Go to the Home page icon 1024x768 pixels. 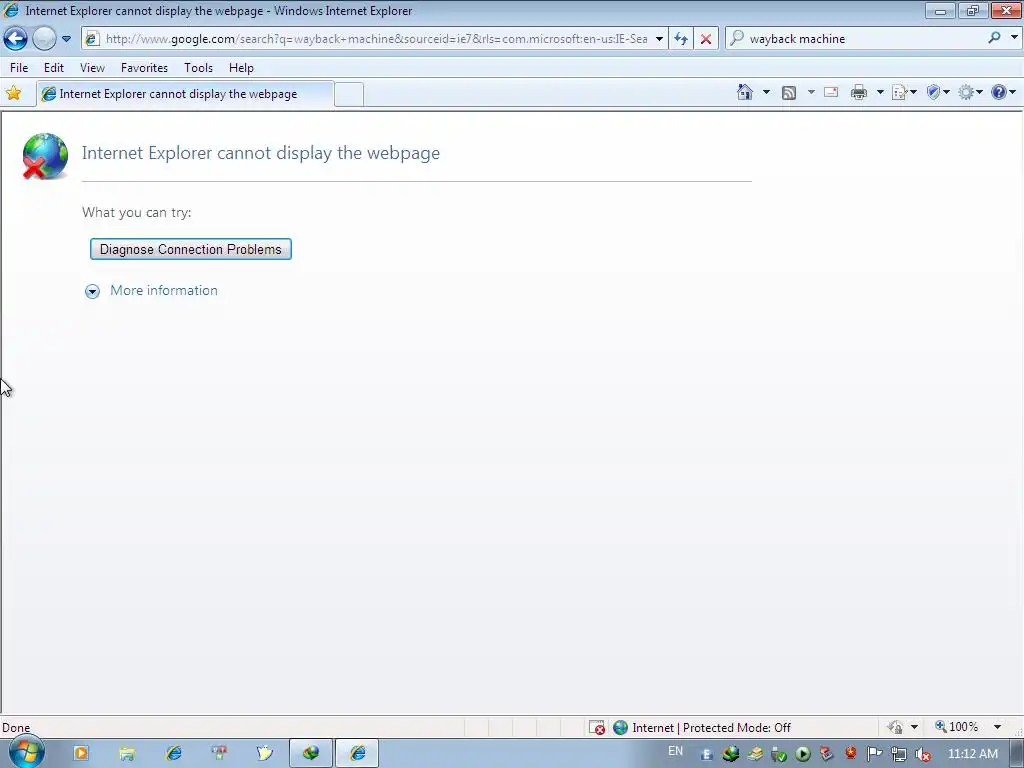click(x=744, y=92)
